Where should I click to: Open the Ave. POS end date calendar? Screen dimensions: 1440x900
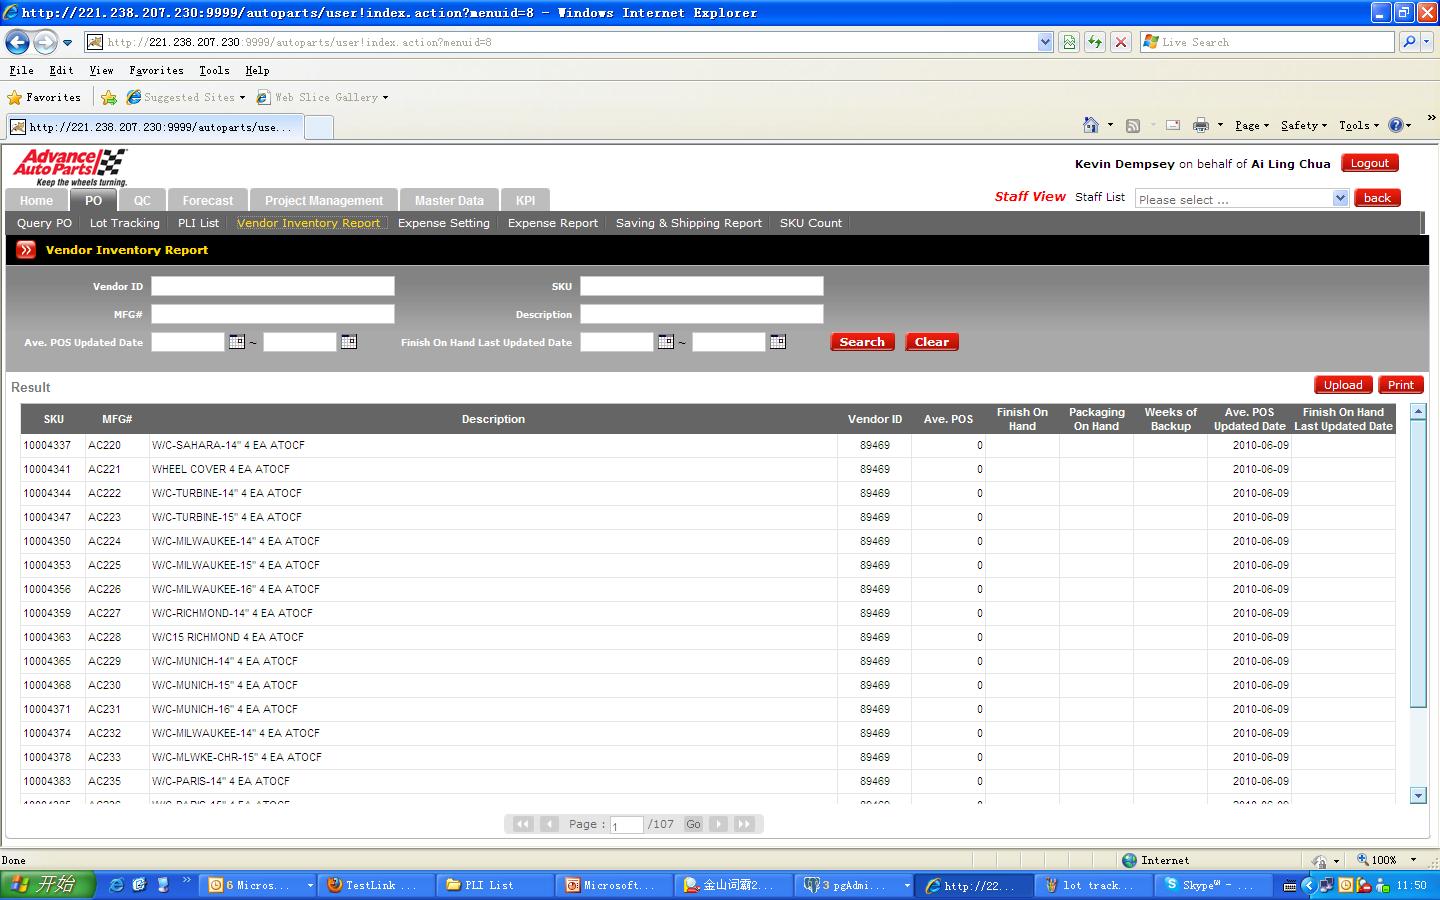(349, 342)
